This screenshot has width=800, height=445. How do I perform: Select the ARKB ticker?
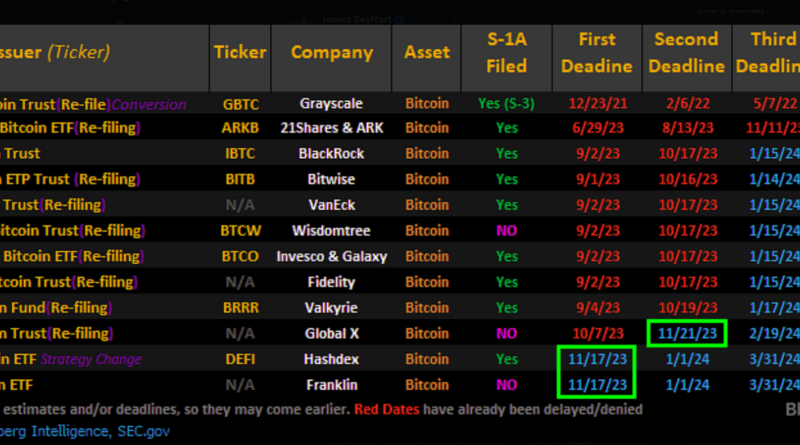[240, 128]
